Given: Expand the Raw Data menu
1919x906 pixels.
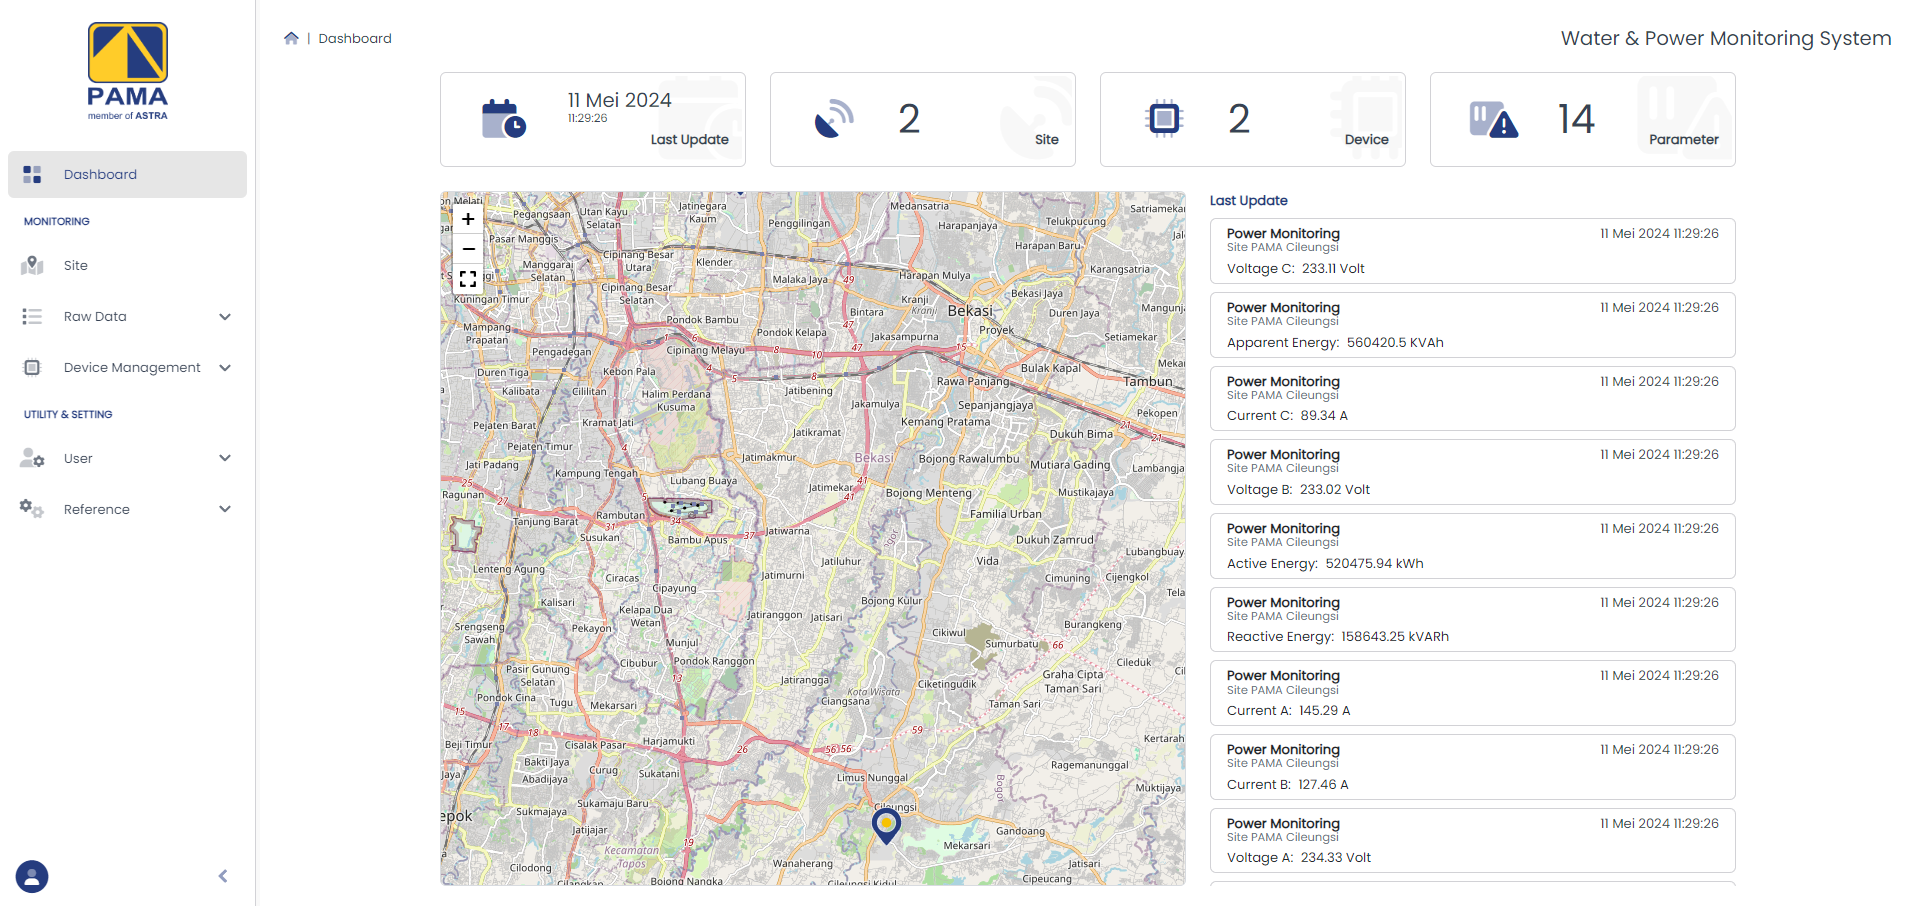Looking at the screenshot, I should pos(225,316).
